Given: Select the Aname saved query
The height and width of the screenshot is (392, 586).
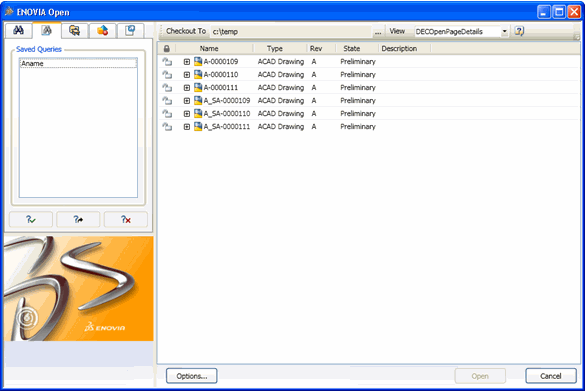Looking at the screenshot, I should point(78,64).
